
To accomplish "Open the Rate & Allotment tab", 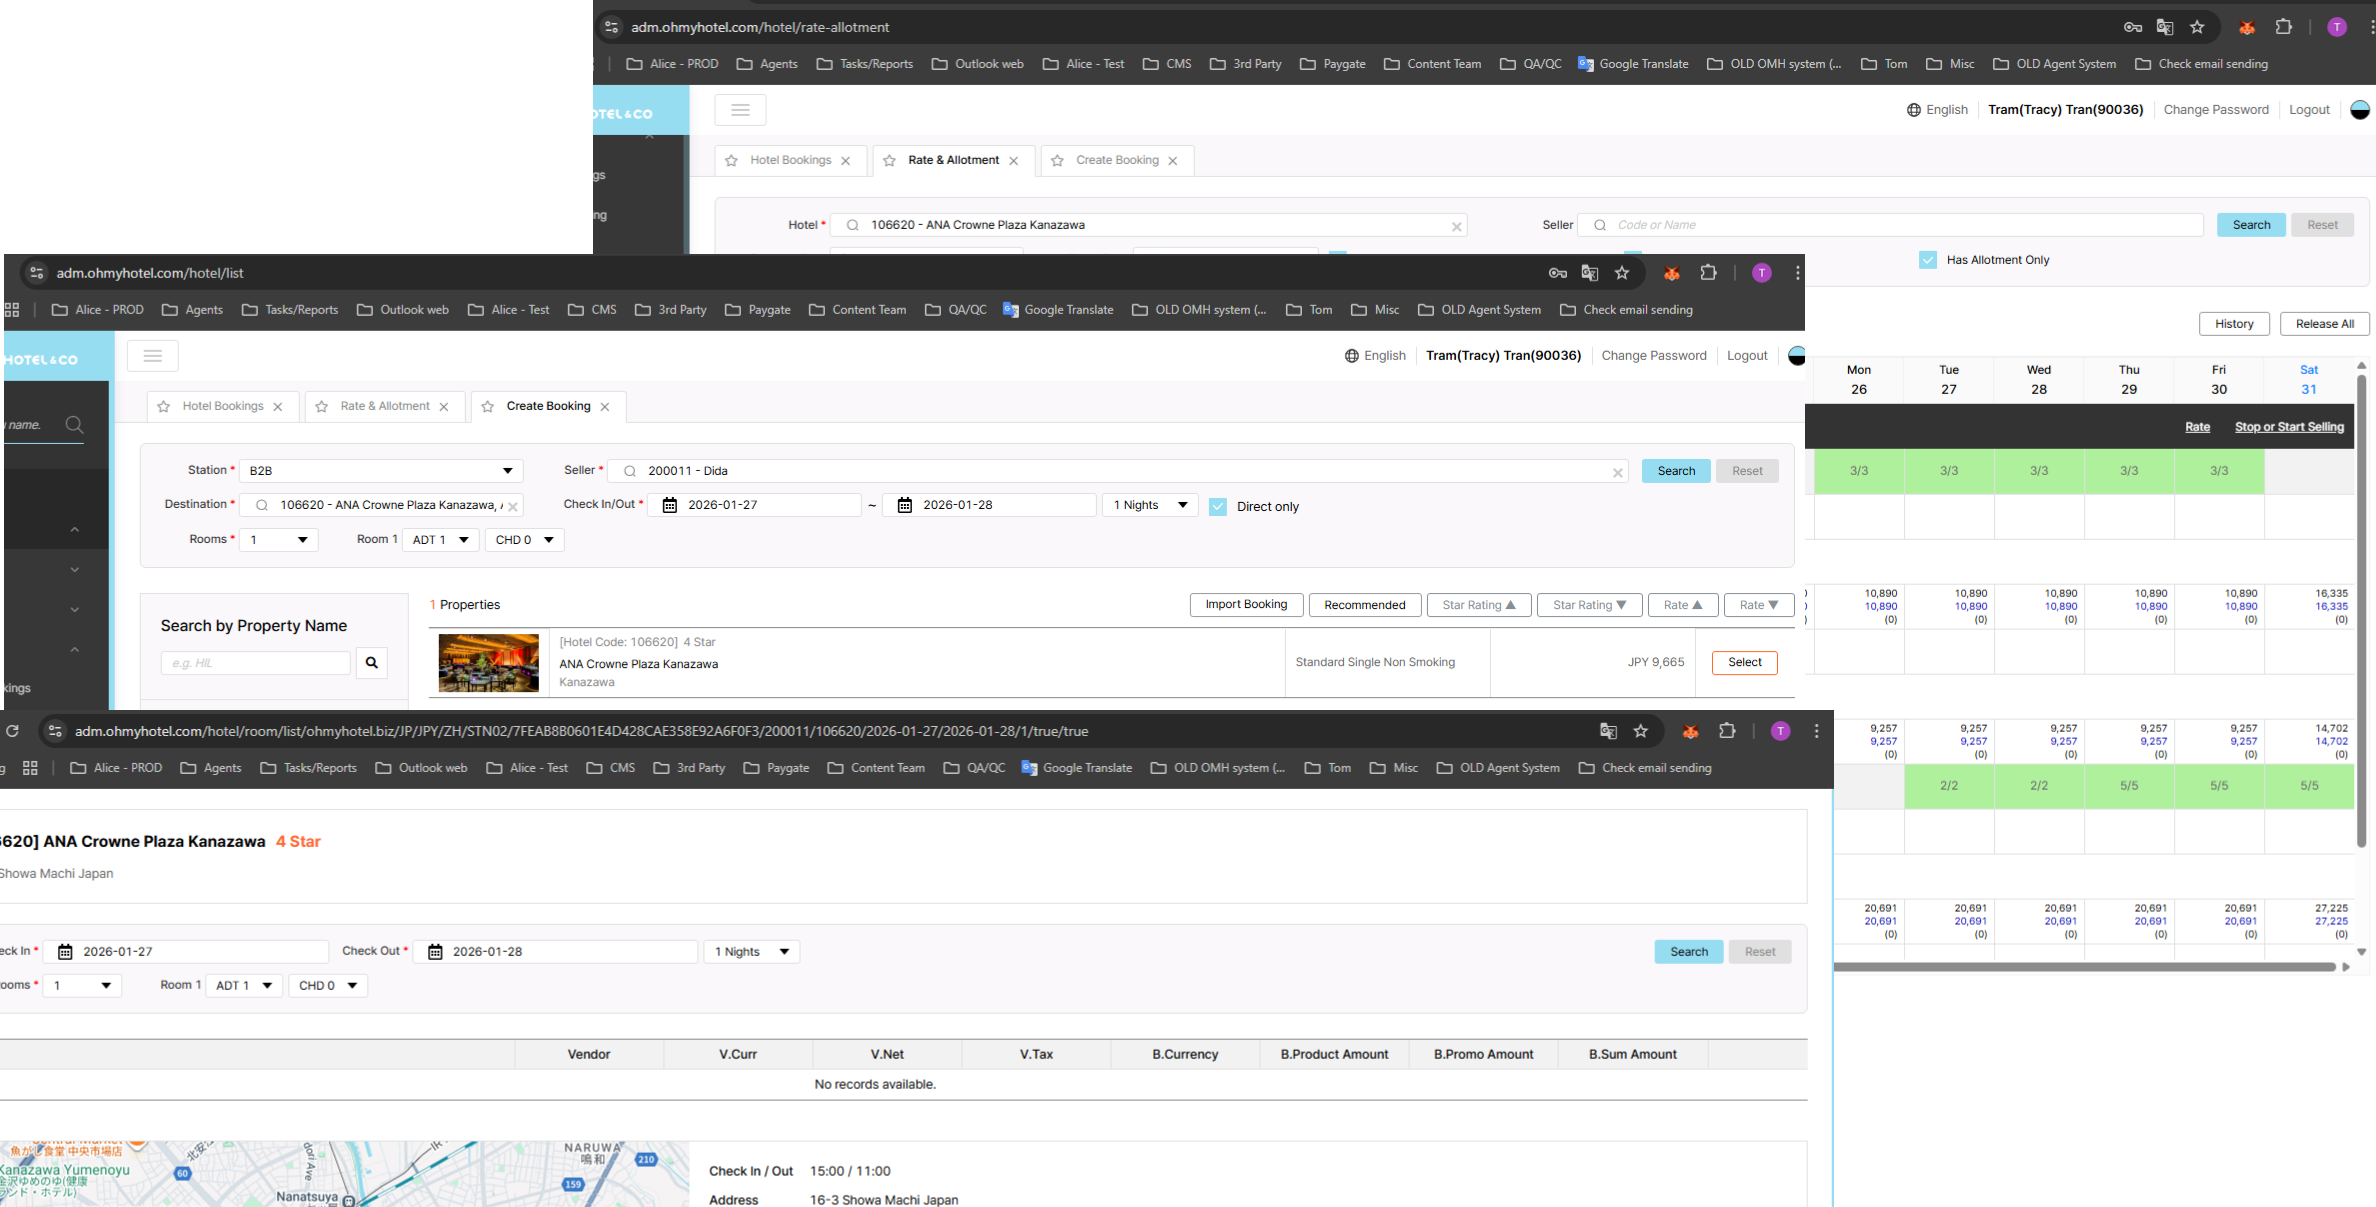I will click(x=384, y=406).
